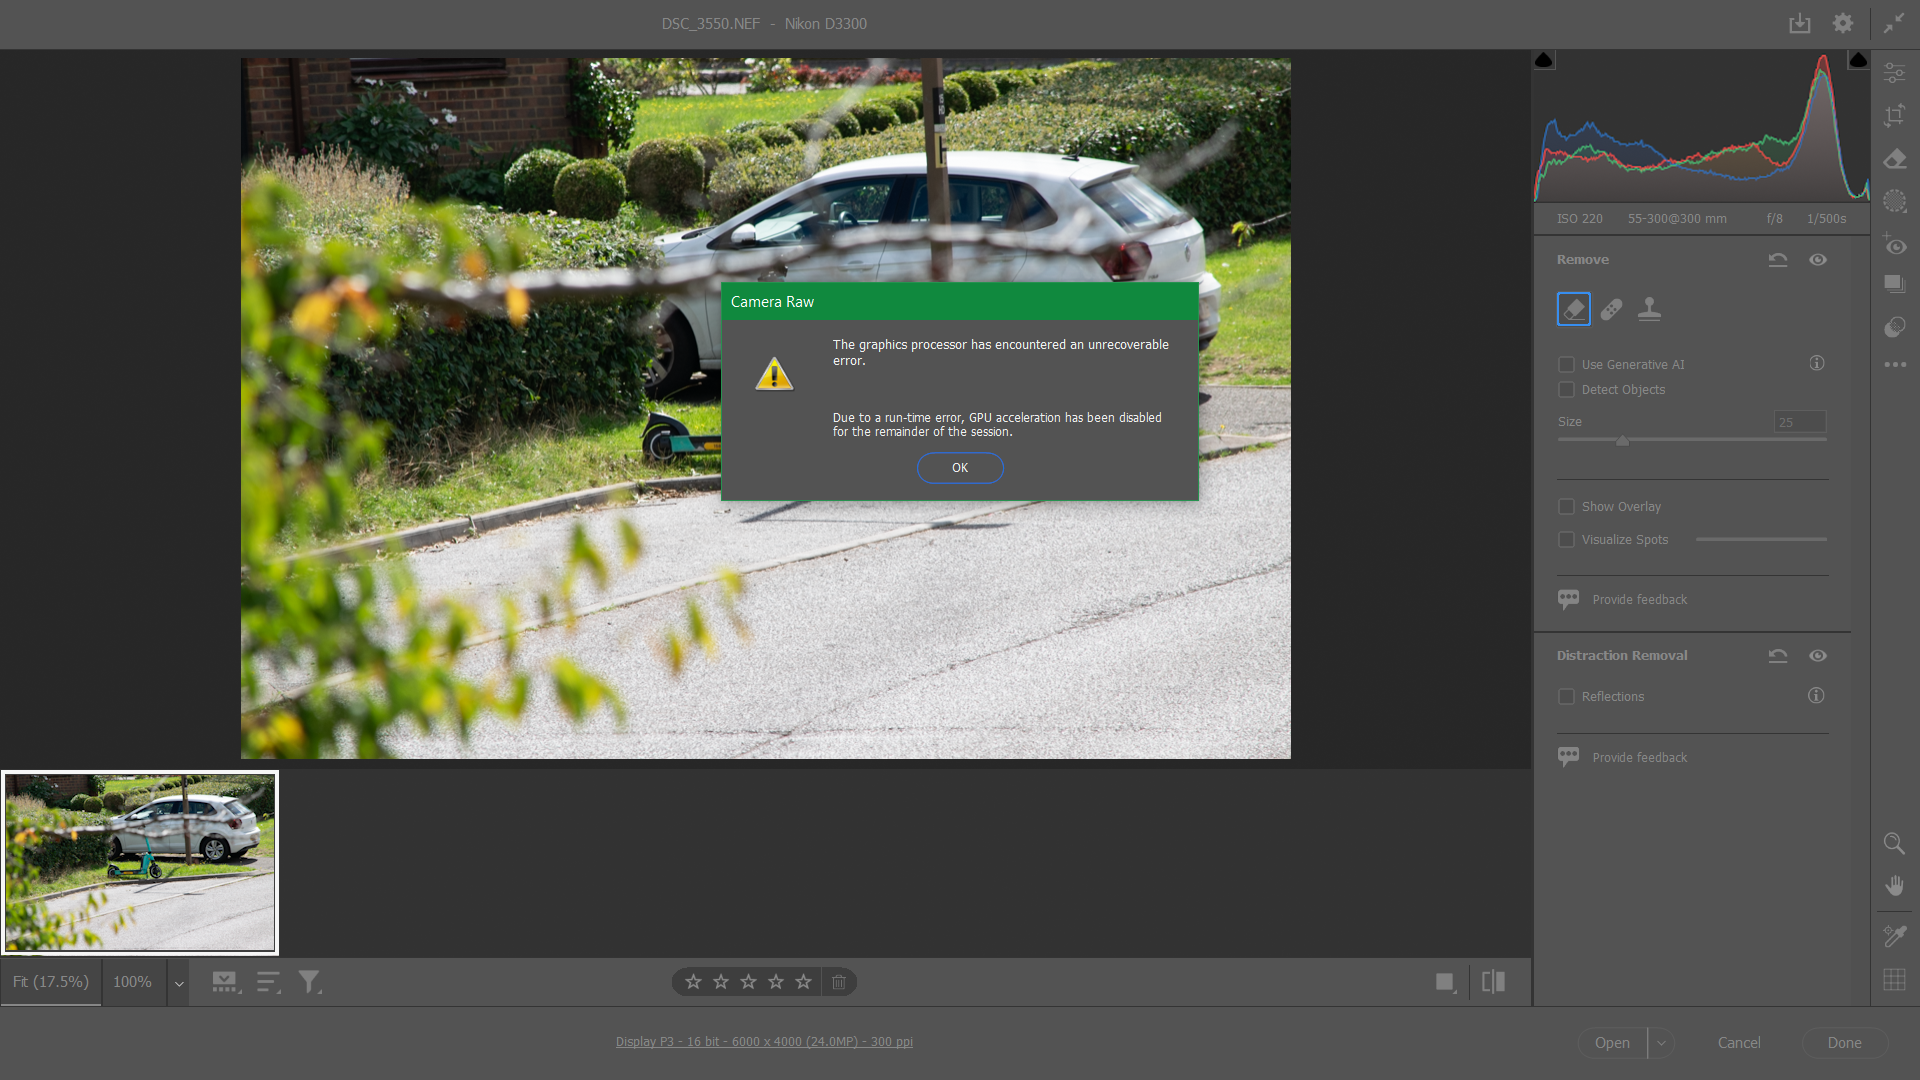Screen dimensions: 1920x1080
Task: Select the Heal mode in the Remove panel
Action: click(x=1611, y=309)
